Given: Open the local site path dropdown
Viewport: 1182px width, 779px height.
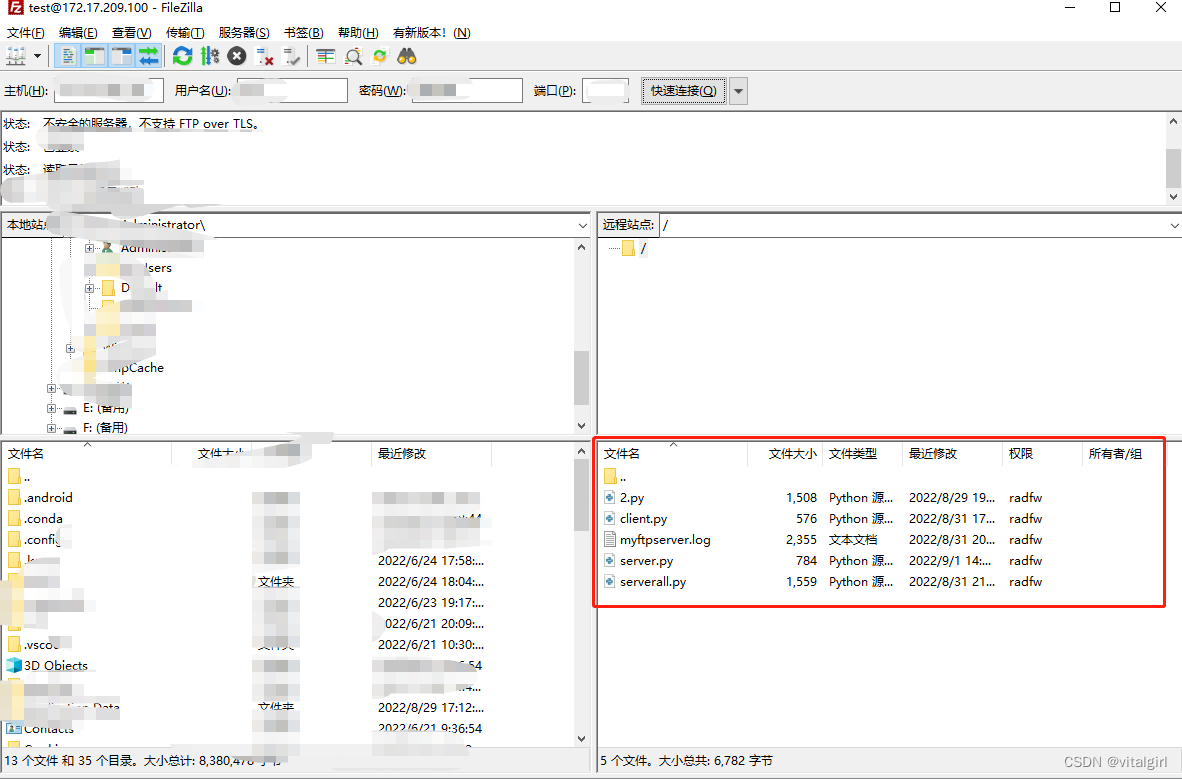Looking at the screenshot, I should (x=582, y=225).
